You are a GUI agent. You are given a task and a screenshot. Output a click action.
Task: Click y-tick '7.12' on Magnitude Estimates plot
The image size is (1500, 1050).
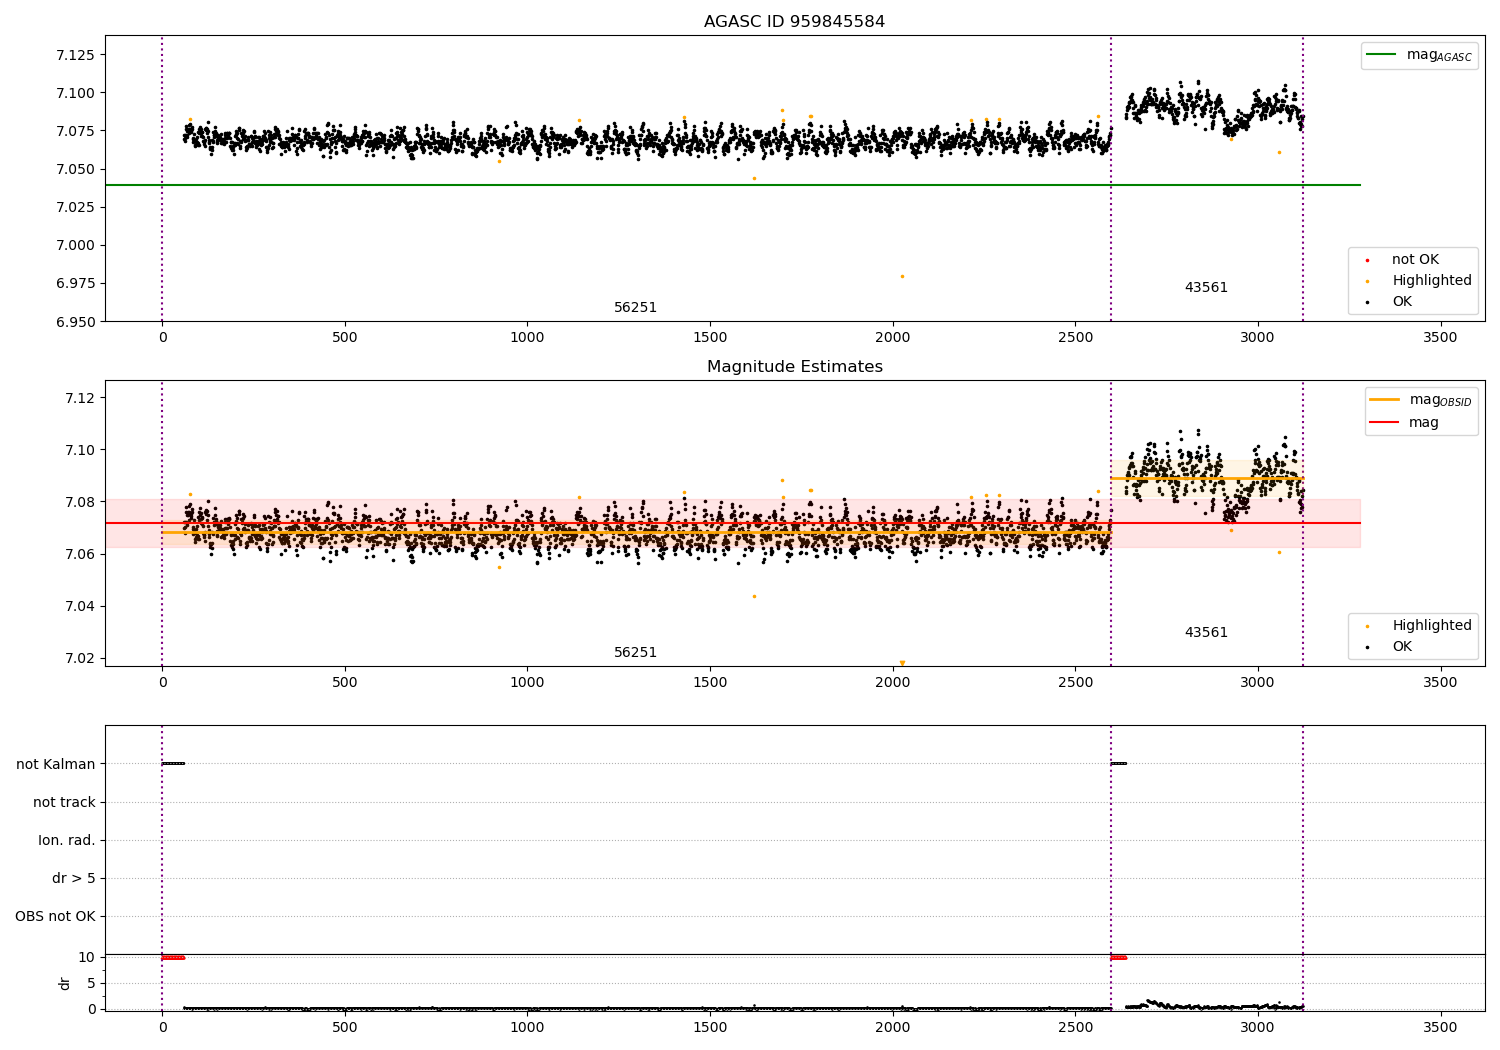(x=80, y=398)
